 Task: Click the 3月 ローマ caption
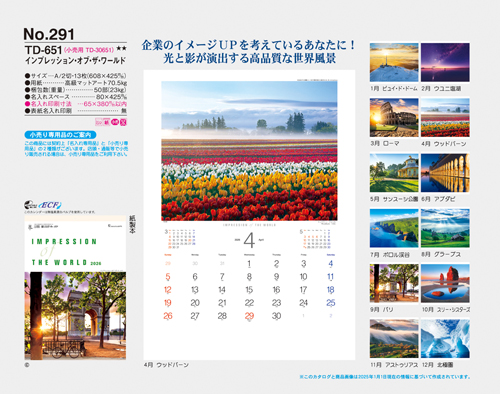tap(384, 143)
